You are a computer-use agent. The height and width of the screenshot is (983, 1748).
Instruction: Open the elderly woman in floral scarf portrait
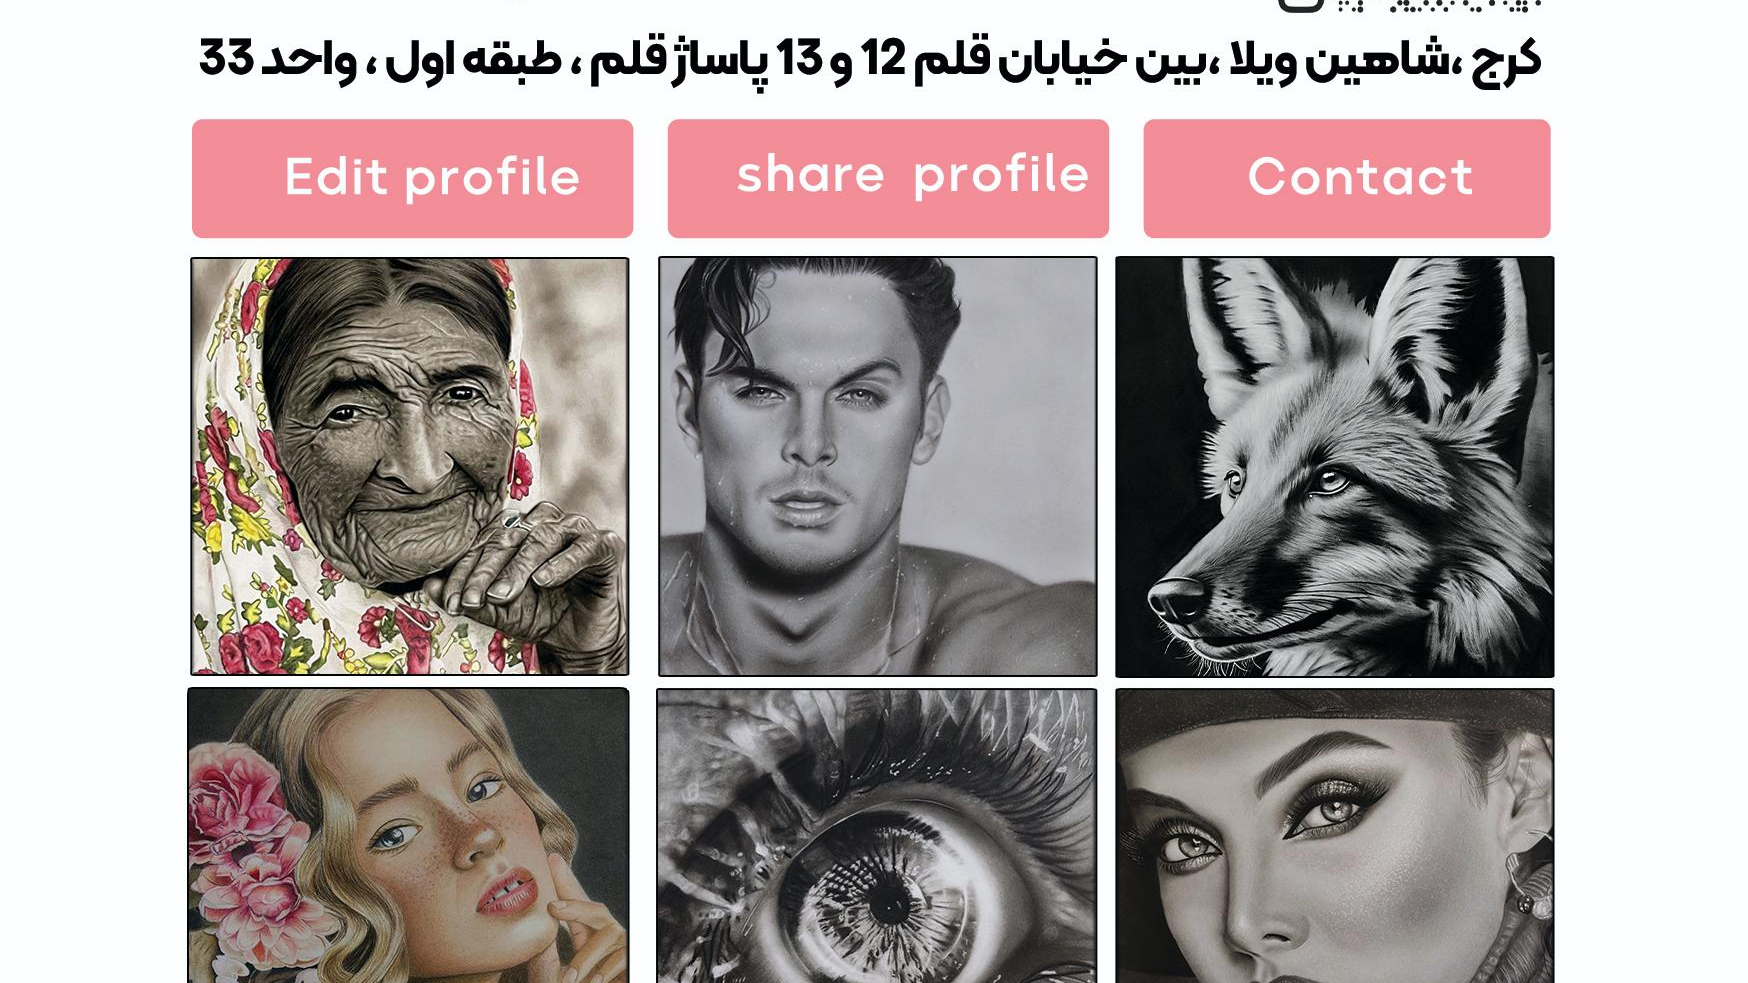click(410, 467)
